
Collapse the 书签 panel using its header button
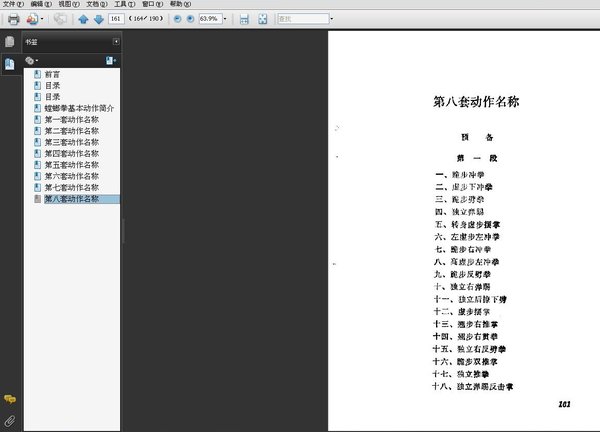pyautogui.click(x=116, y=41)
